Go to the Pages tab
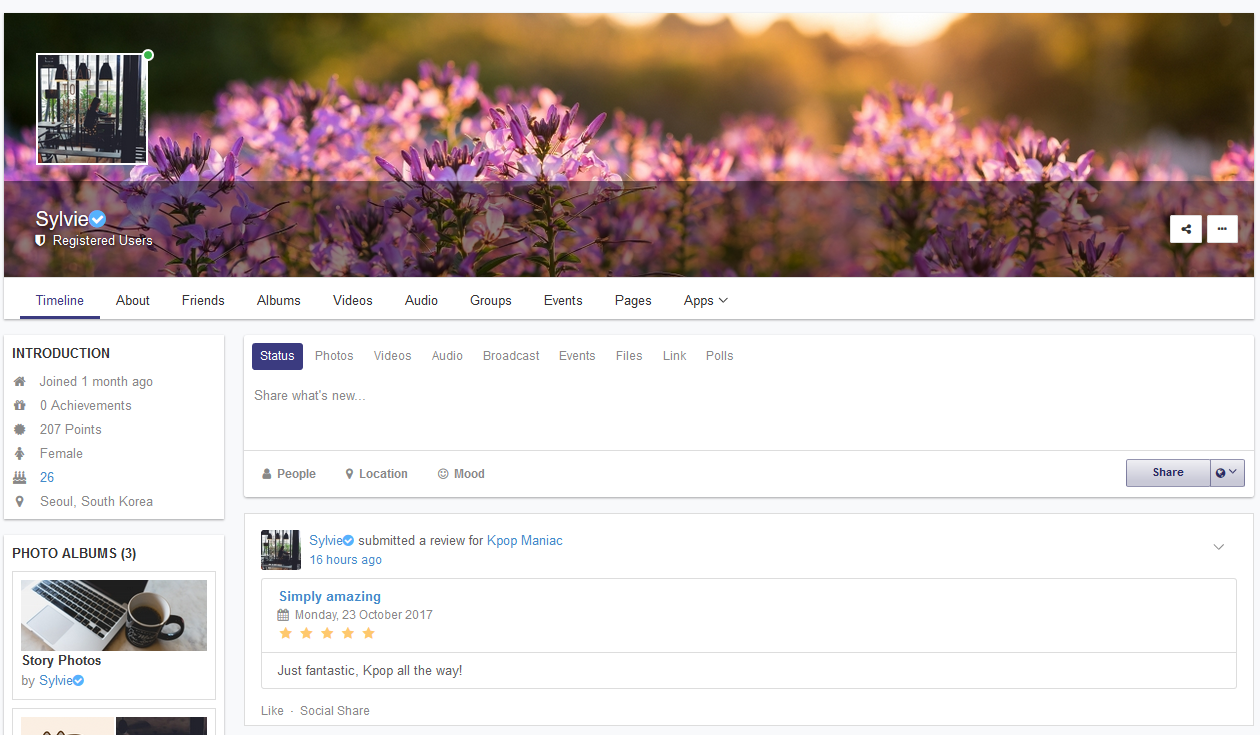1260x735 pixels. coord(633,300)
